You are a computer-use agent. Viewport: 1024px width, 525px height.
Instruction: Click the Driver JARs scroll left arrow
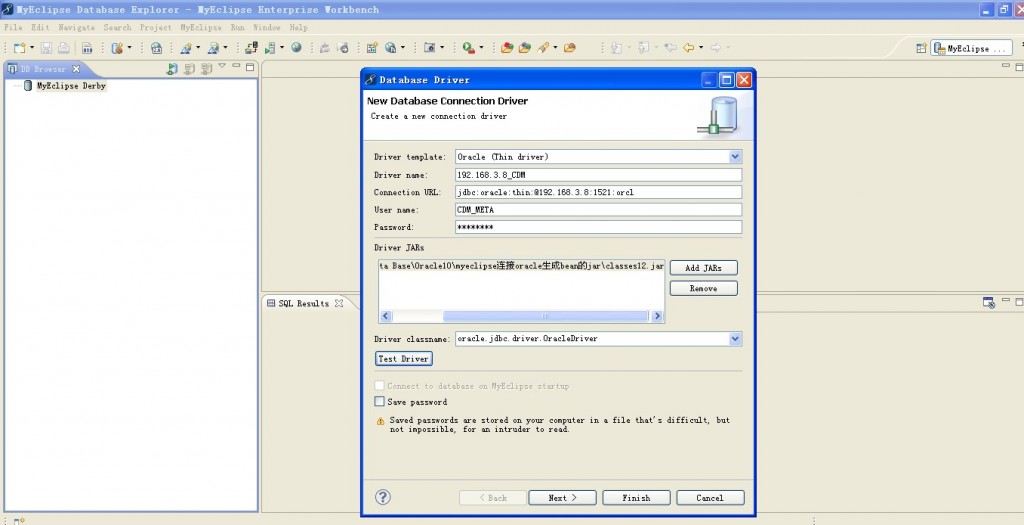385,316
